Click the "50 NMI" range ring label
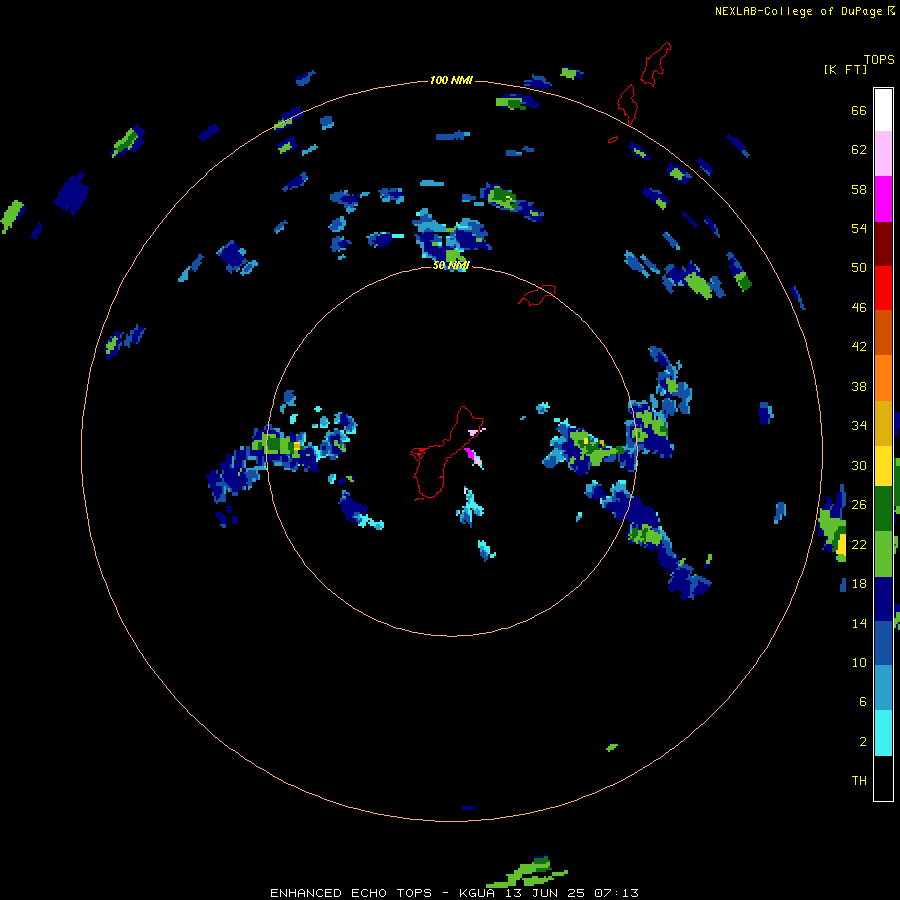 click(451, 265)
